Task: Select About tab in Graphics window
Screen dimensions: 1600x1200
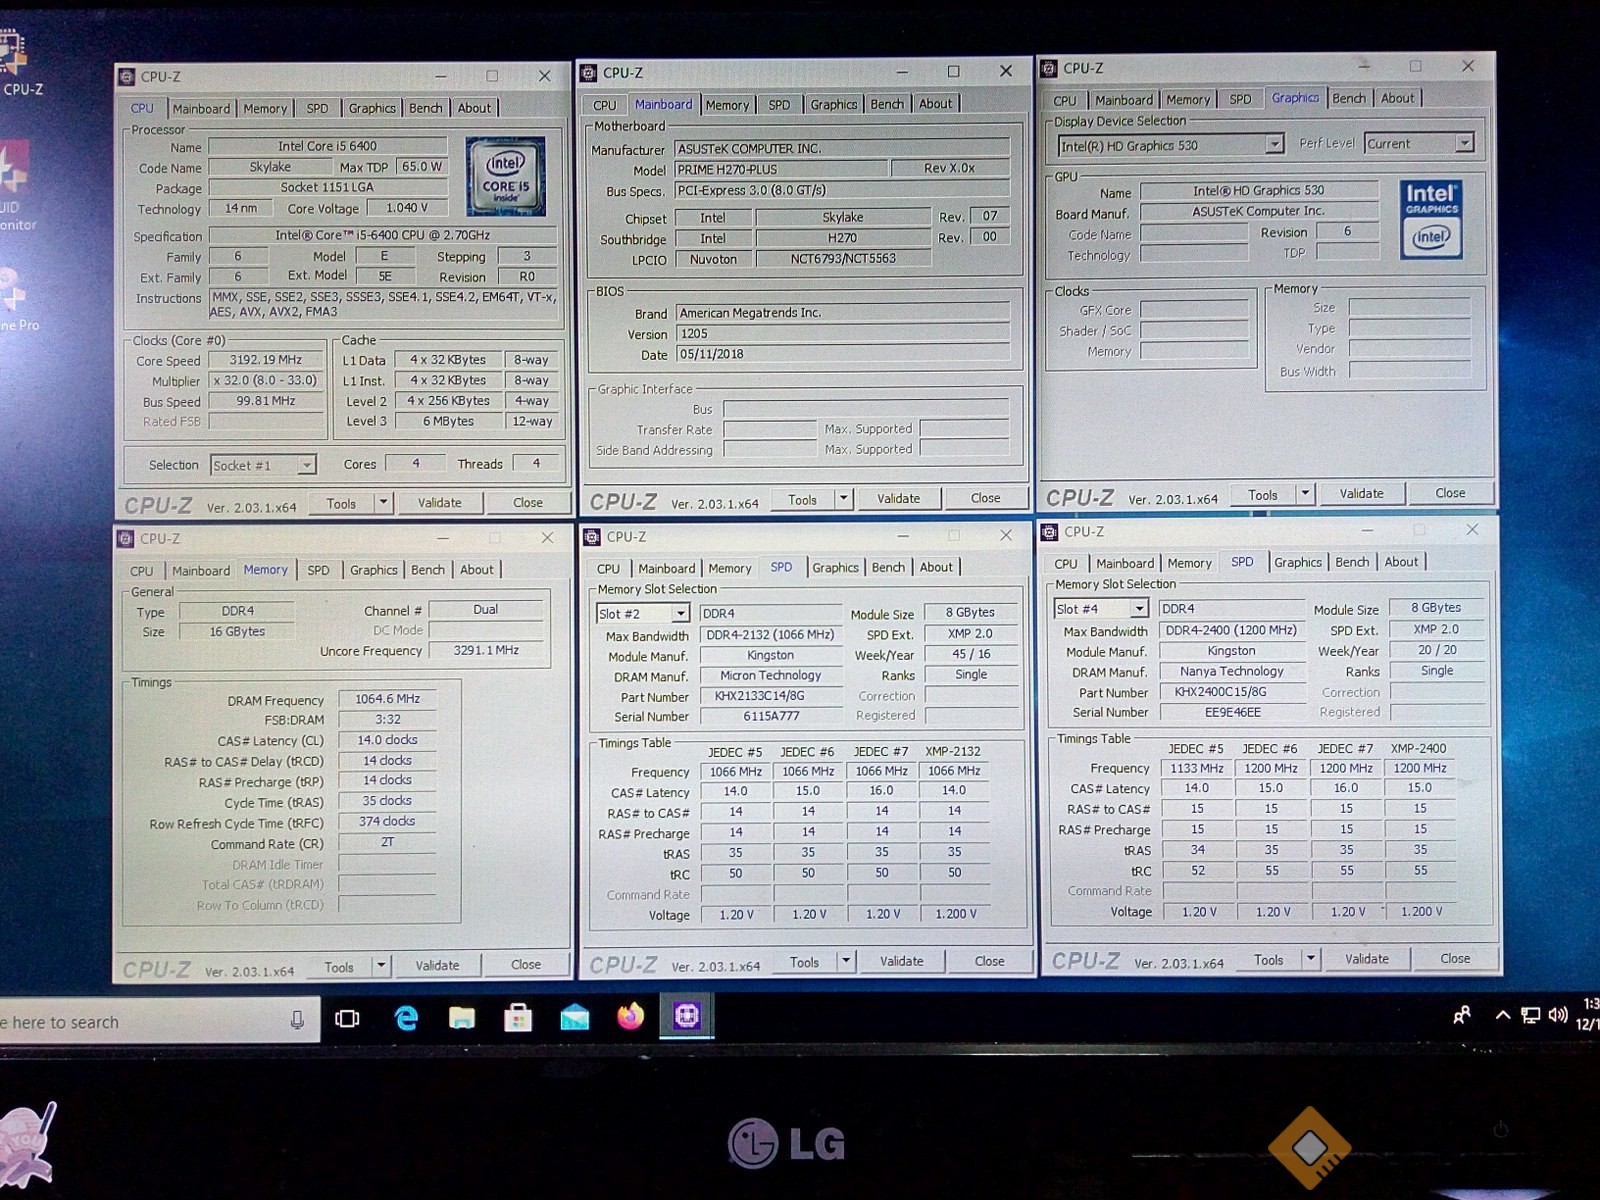Action: (1397, 98)
